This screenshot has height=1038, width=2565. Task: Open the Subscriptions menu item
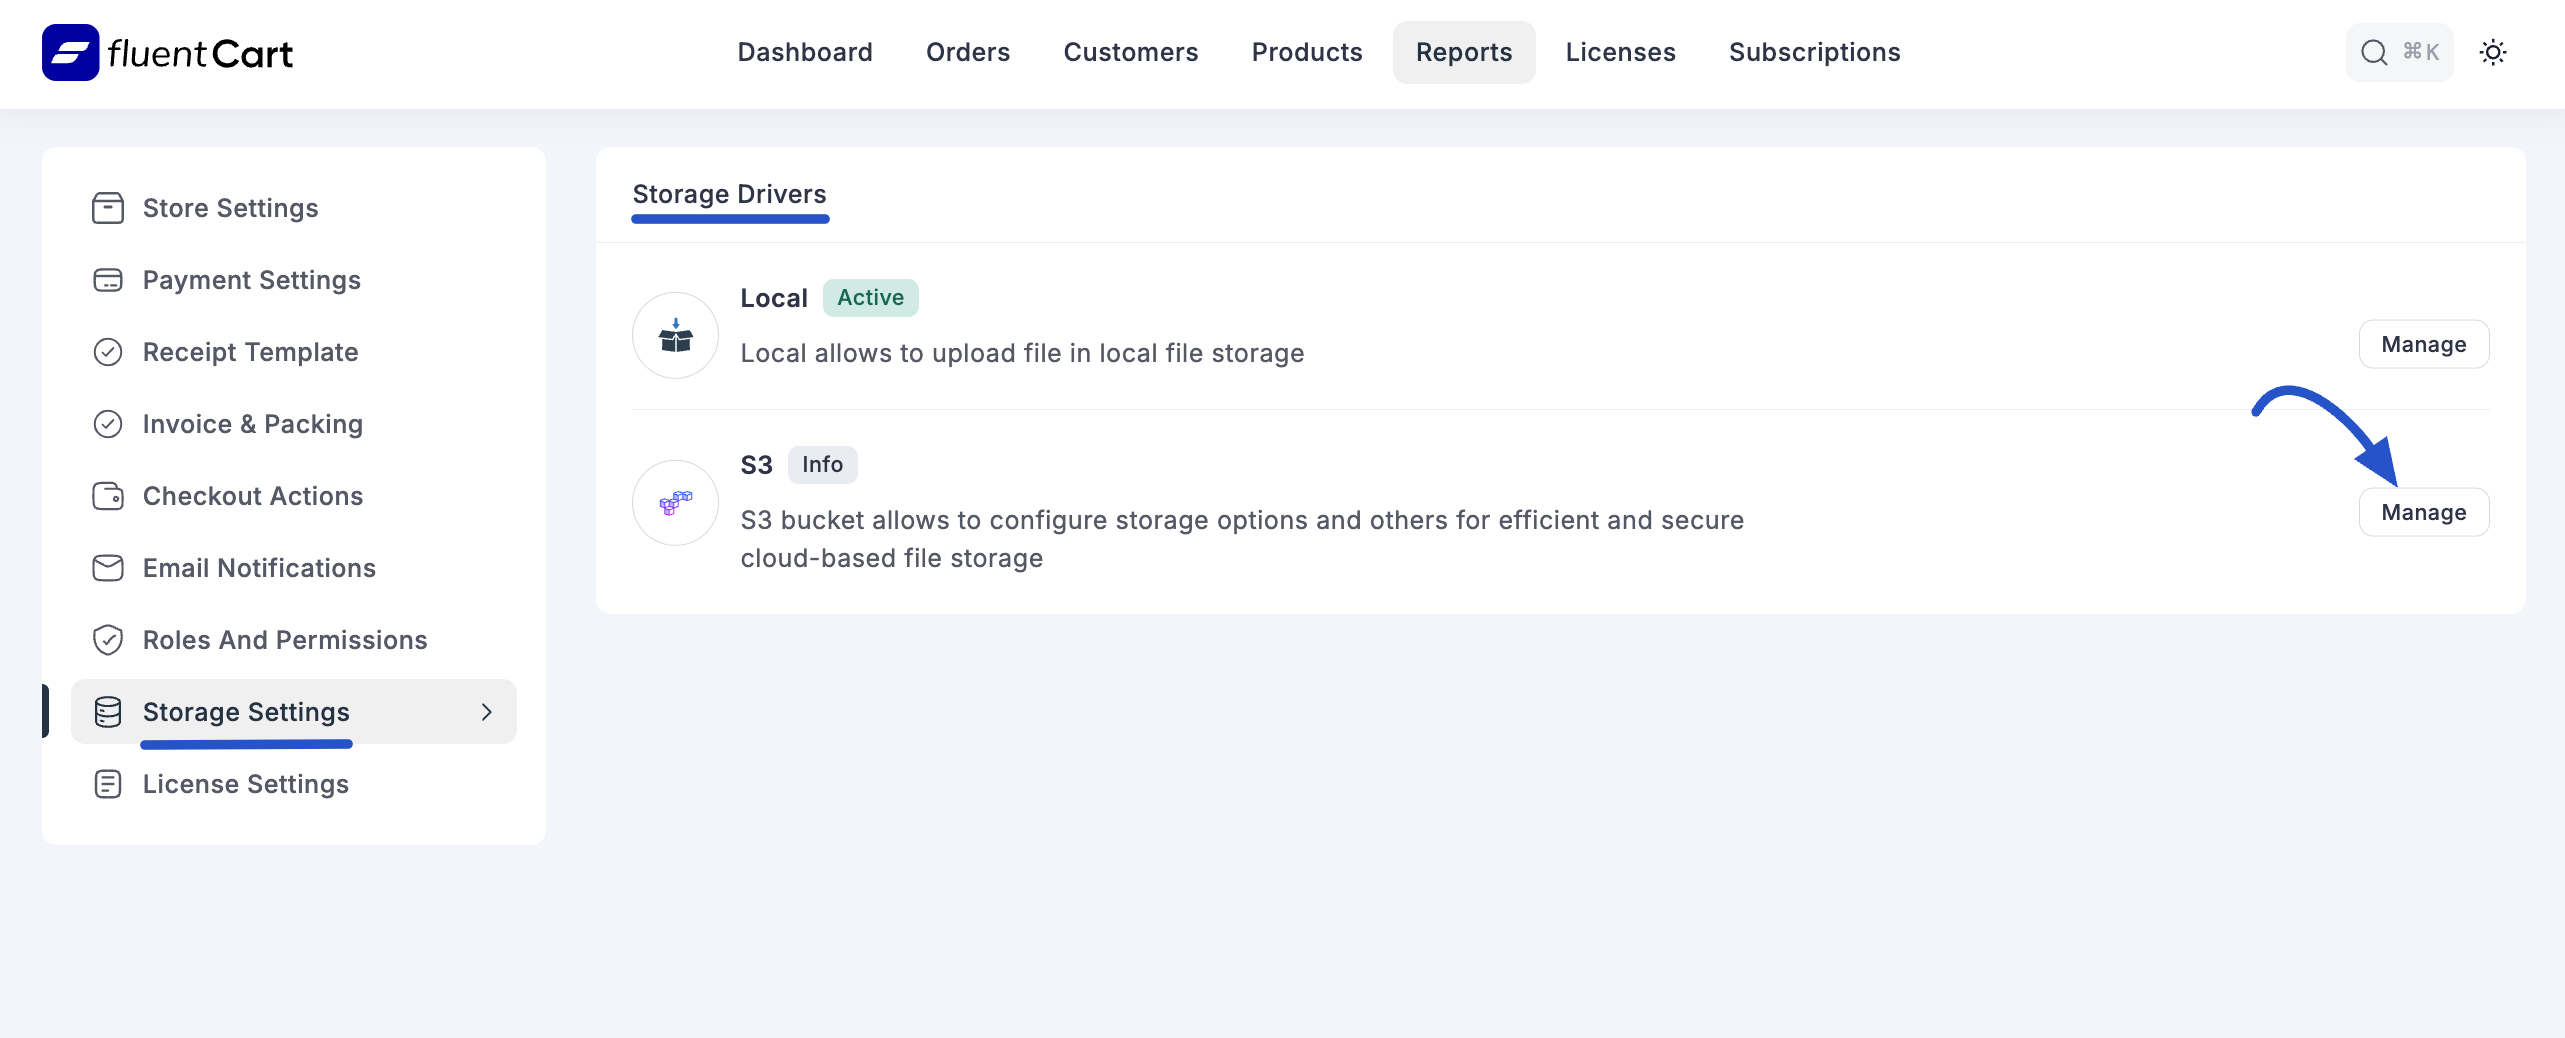click(x=1814, y=52)
